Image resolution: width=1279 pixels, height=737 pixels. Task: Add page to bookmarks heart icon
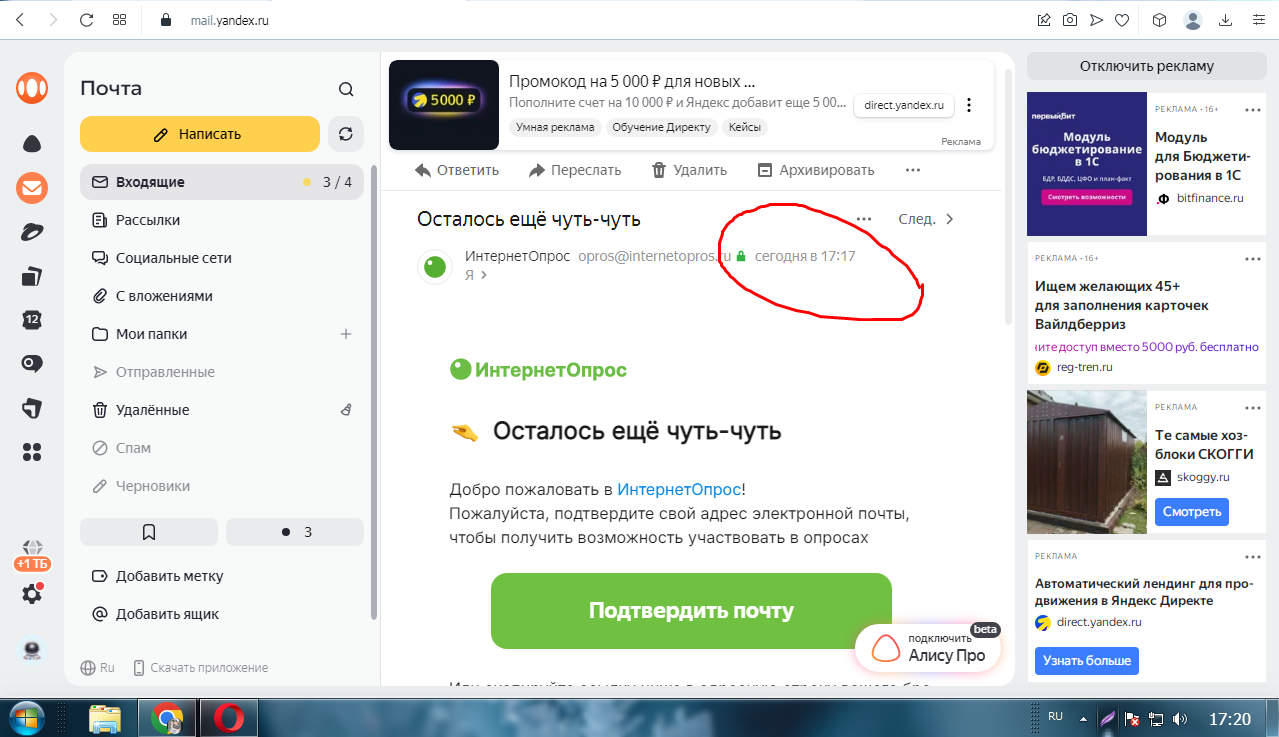coord(1122,20)
